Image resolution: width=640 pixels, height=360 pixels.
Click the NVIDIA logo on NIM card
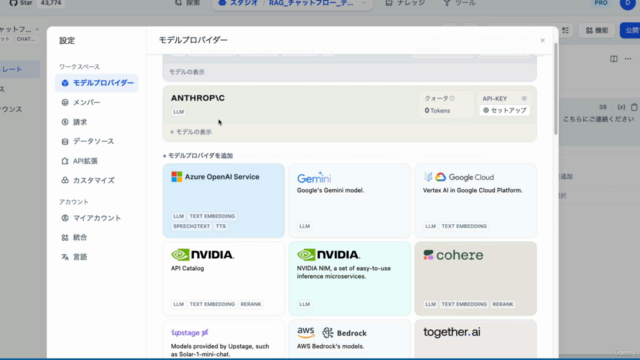coord(329,255)
